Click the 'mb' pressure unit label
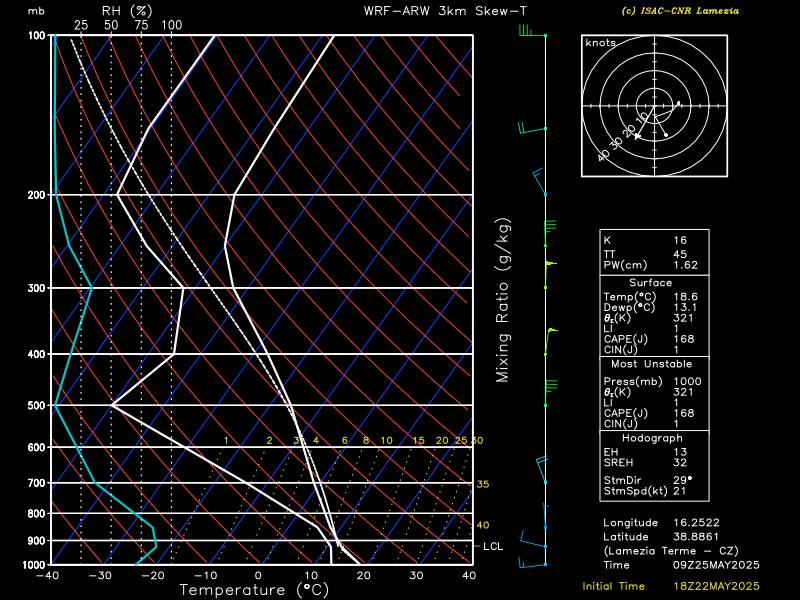The height and width of the screenshot is (600, 800). point(36,11)
